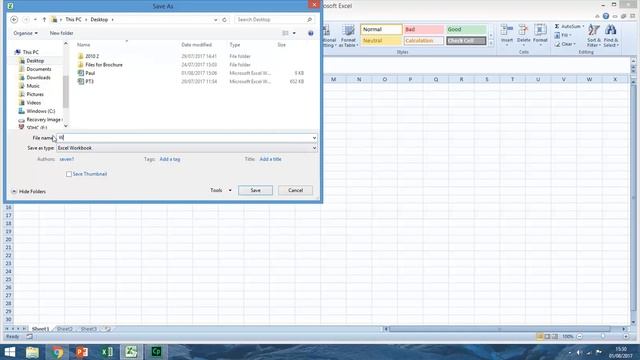Screen dimensions: 640x360
Task: Open Sort & Filter in Excel ribbon
Action: coord(594,36)
